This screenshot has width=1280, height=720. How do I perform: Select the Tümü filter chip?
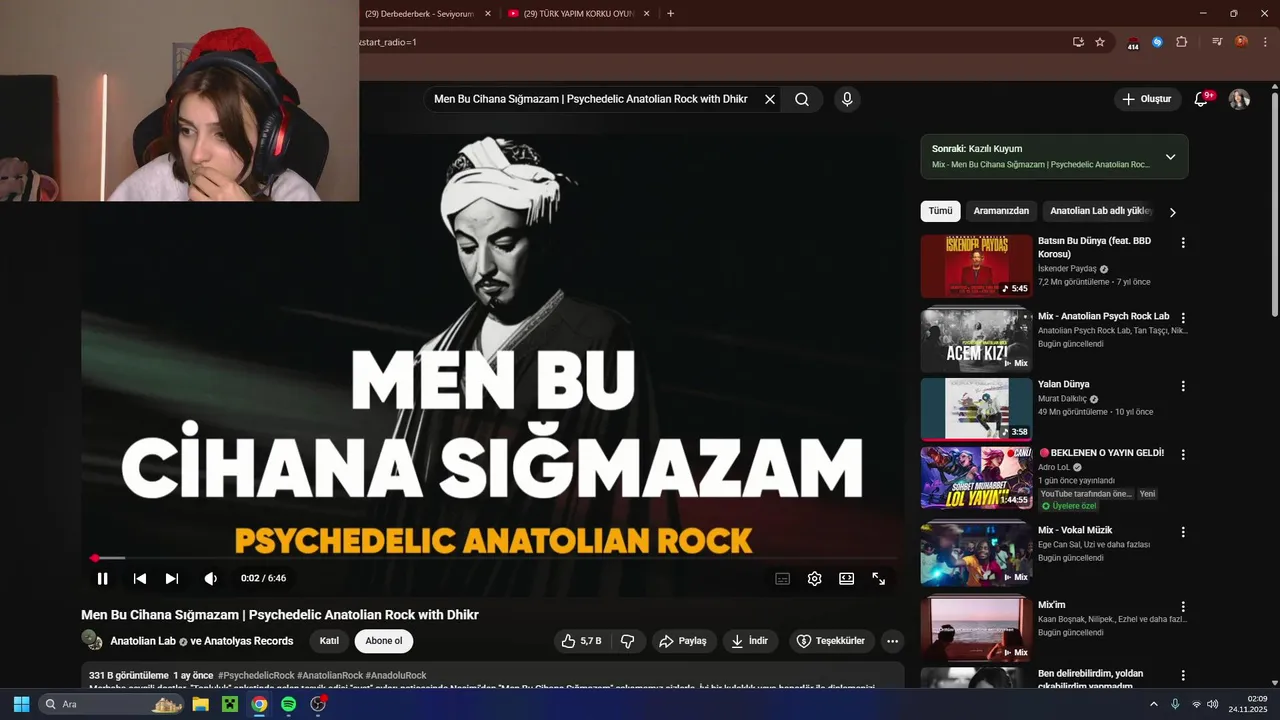click(x=940, y=211)
